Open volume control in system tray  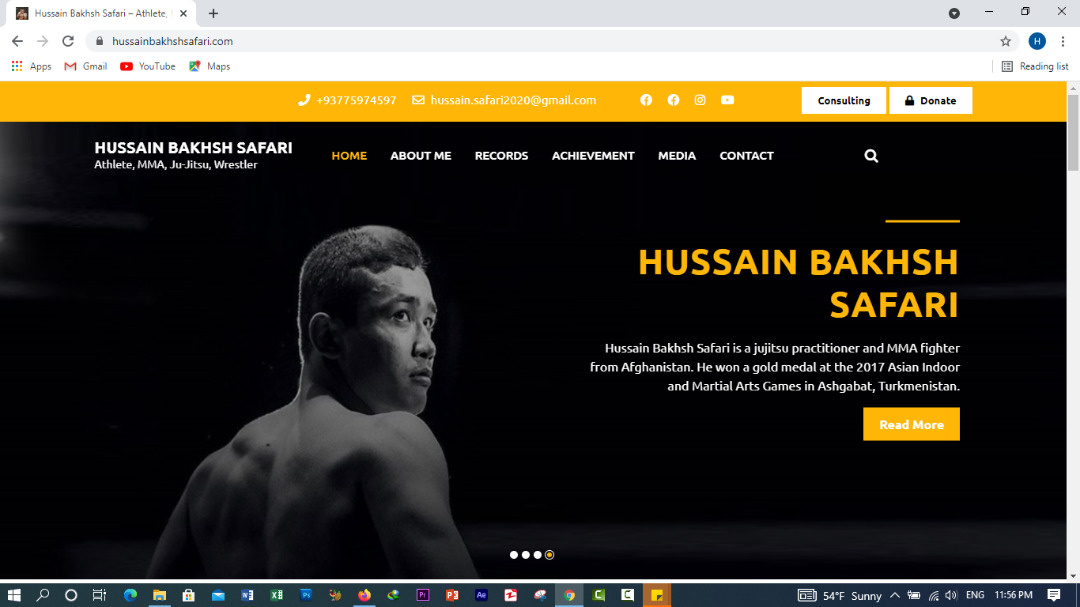coord(951,595)
